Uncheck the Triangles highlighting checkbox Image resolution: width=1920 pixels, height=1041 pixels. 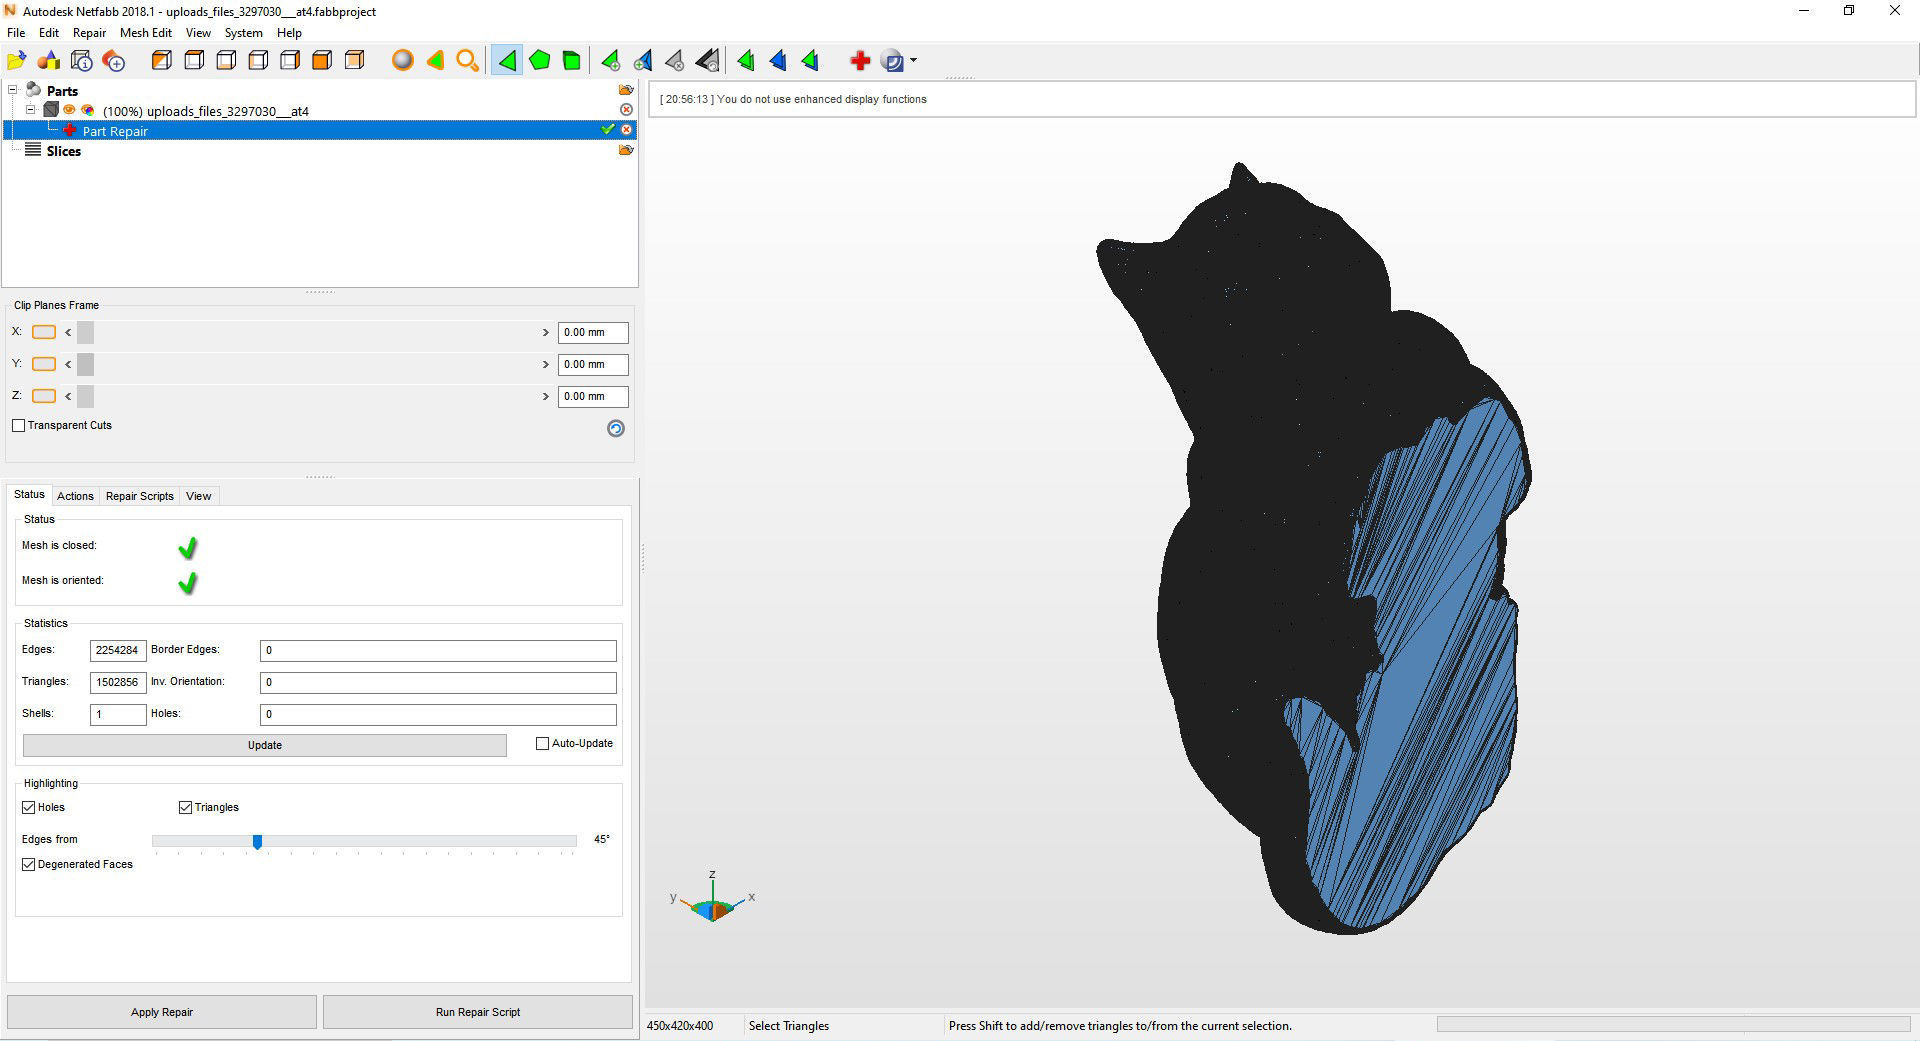click(x=185, y=807)
